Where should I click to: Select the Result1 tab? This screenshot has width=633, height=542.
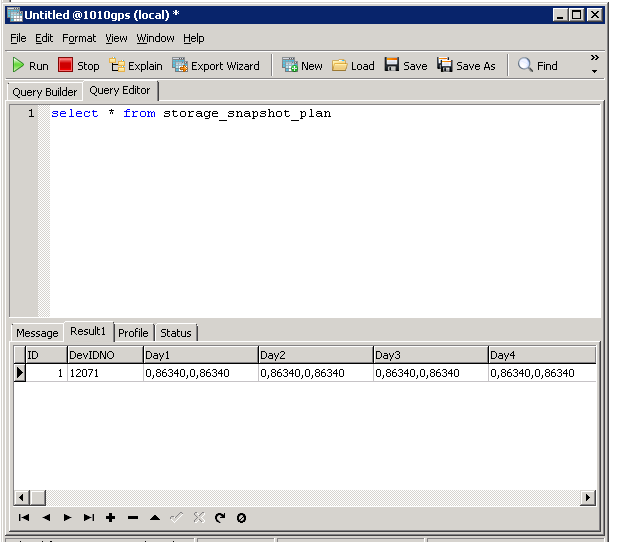(88, 331)
